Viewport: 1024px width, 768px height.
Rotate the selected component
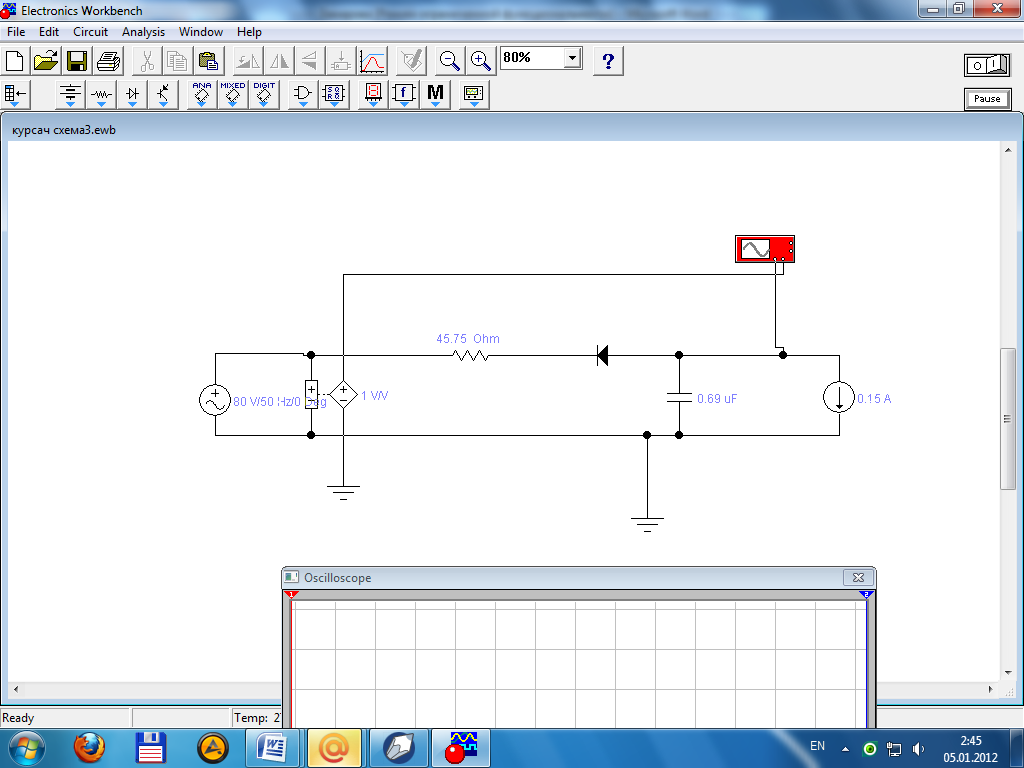[x=248, y=61]
